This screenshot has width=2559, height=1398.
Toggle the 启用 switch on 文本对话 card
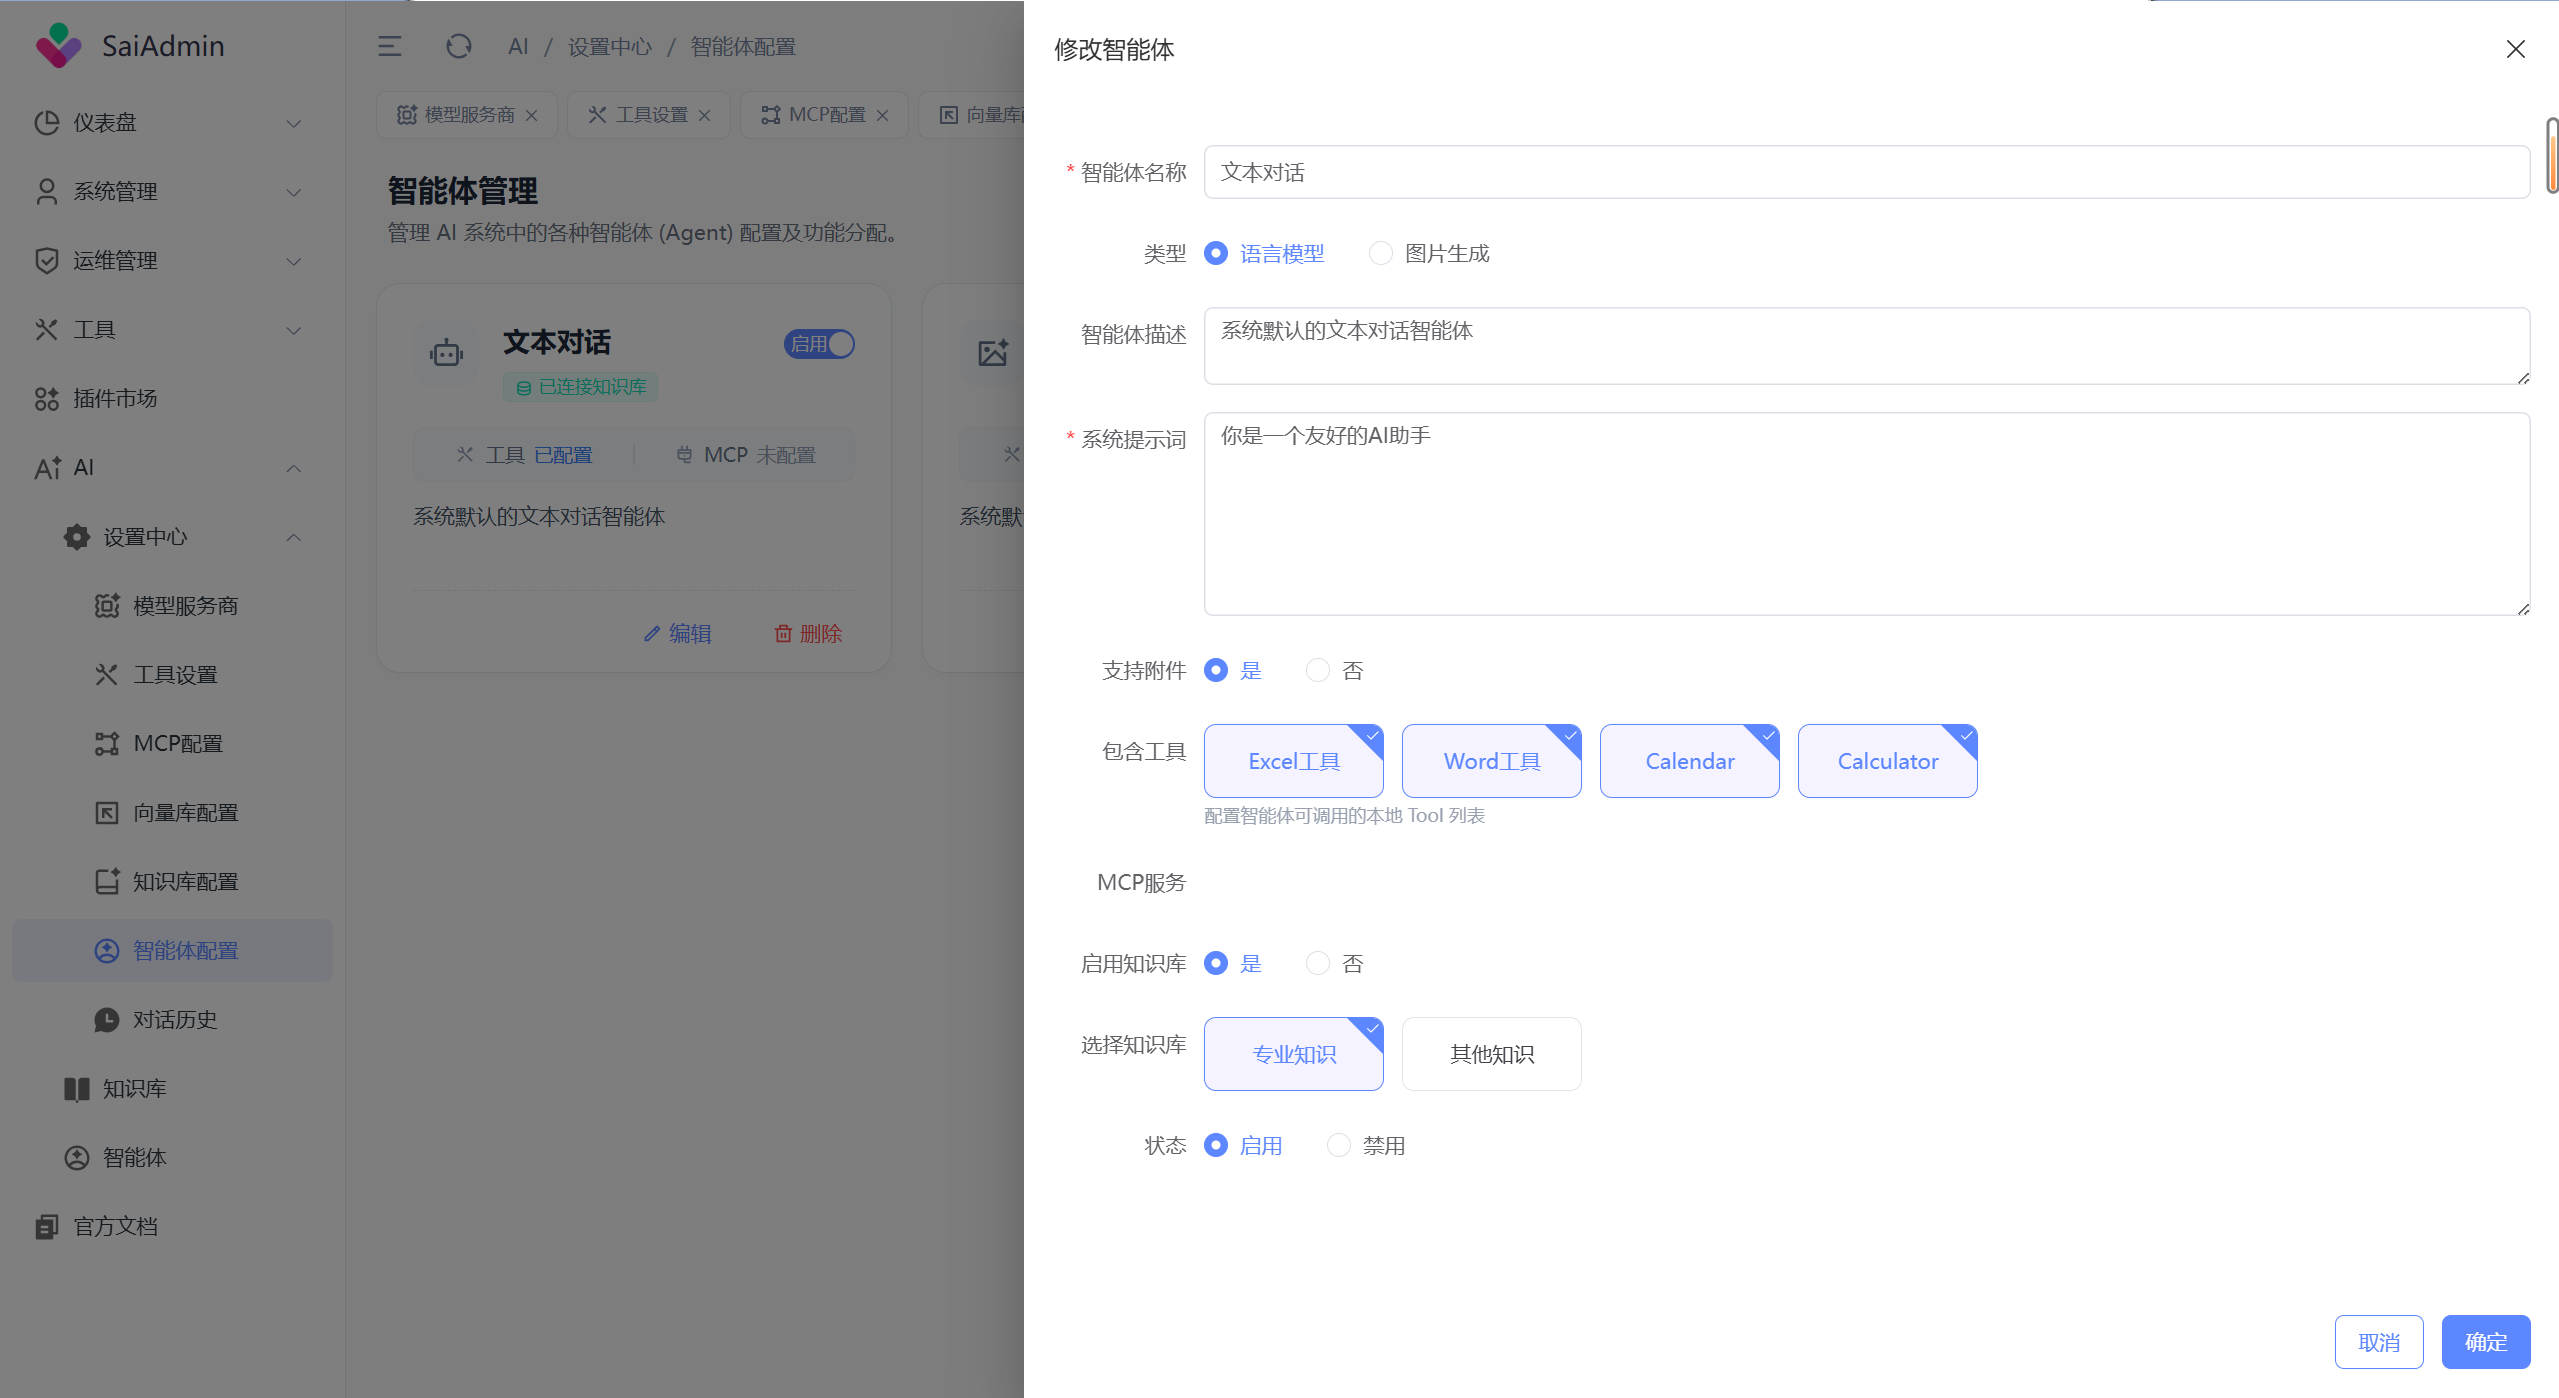pyautogui.click(x=819, y=344)
